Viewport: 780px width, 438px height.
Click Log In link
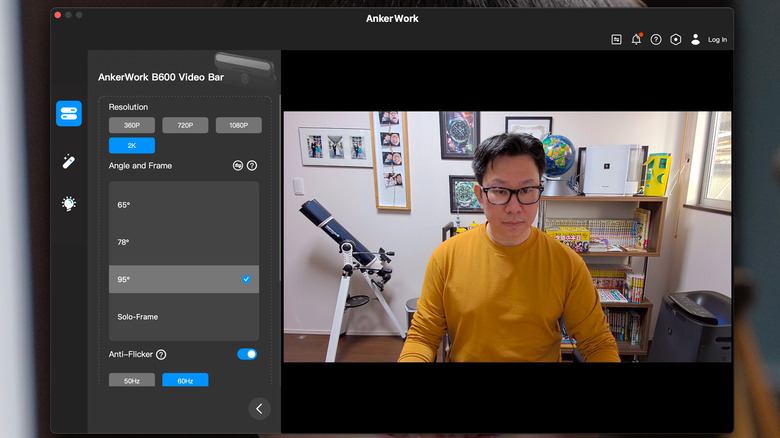717,40
